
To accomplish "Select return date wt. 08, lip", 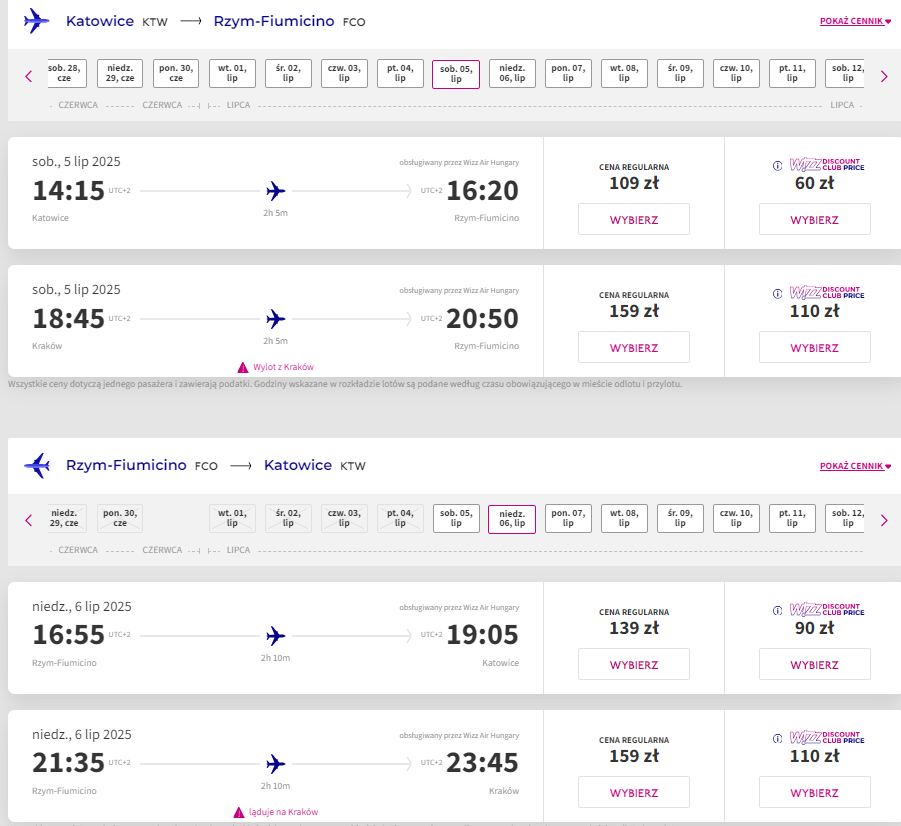I will (624, 518).
